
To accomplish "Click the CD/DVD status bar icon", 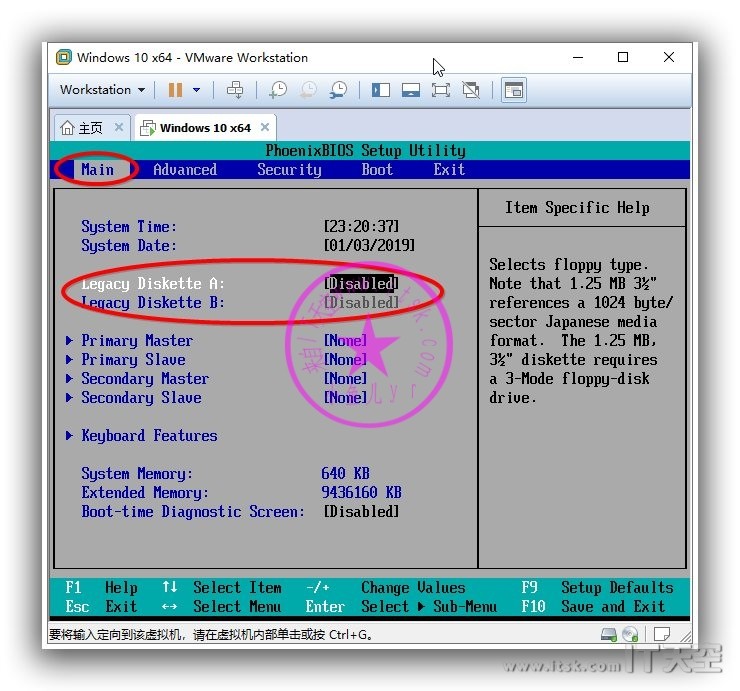I will tap(630, 634).
